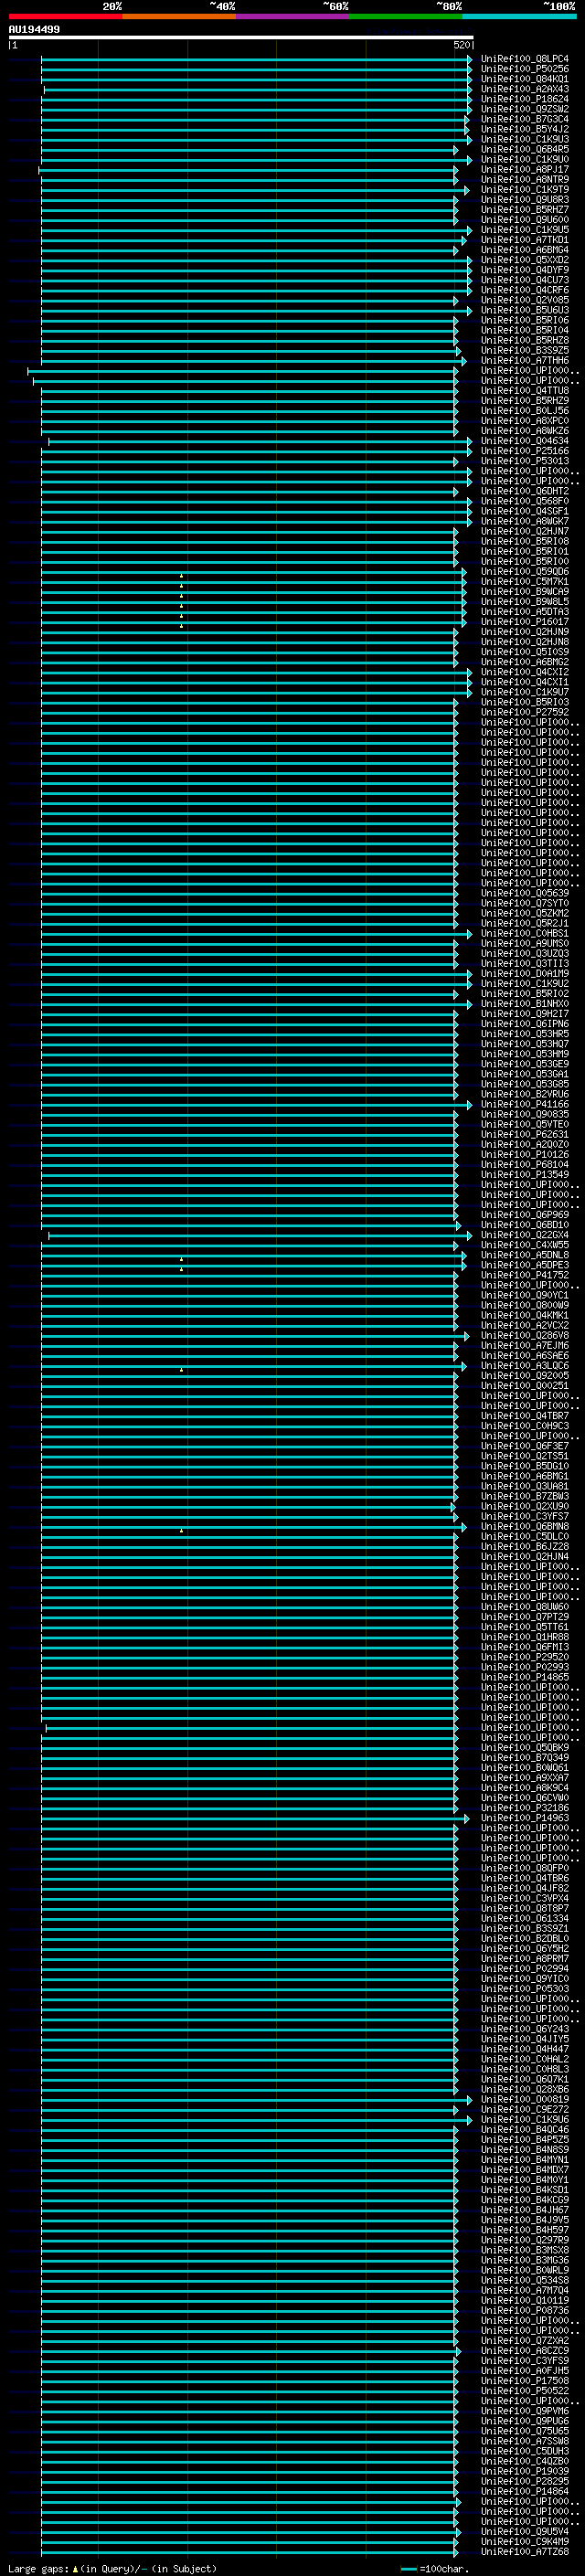Select UniRef100_Q568F0 label

click(525, 502)
